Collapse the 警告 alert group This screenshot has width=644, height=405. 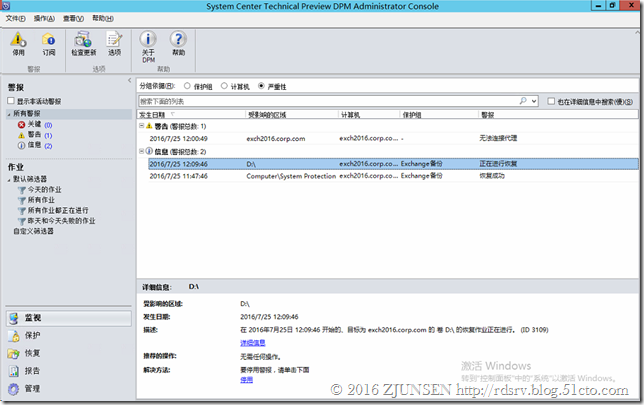(x=142, y=126)
